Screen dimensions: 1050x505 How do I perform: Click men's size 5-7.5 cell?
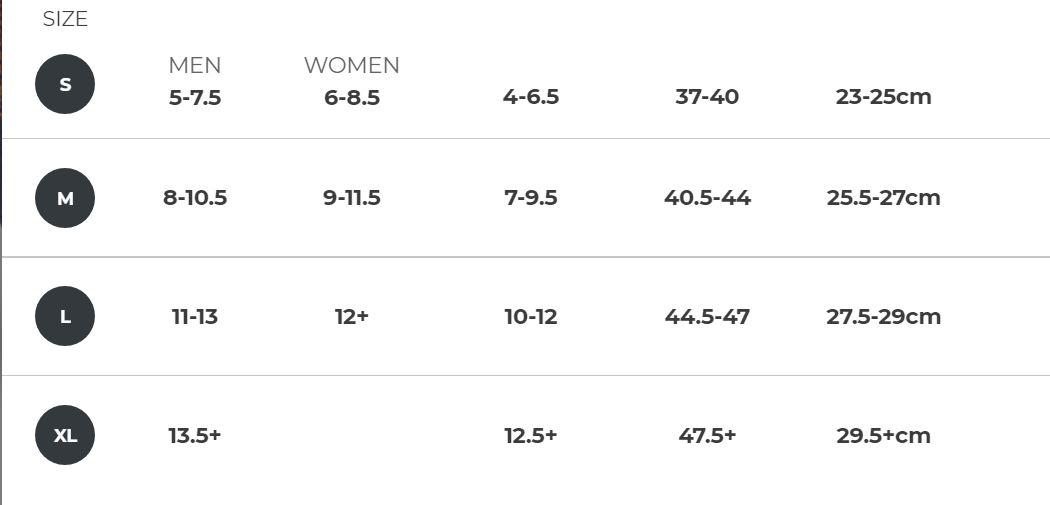[195, 98]
